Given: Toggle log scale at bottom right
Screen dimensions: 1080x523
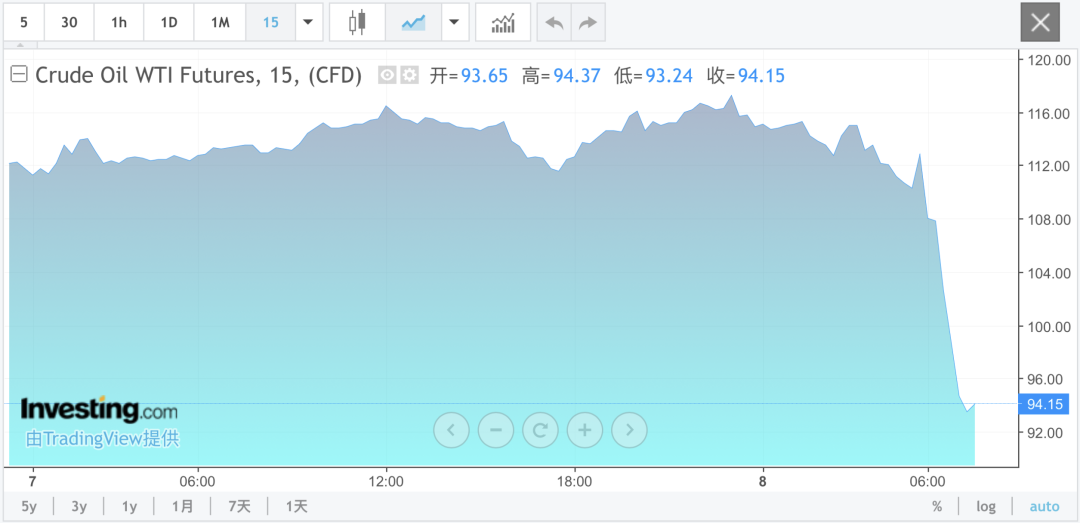Looking at the screenshot, I should tap(986, 506).
